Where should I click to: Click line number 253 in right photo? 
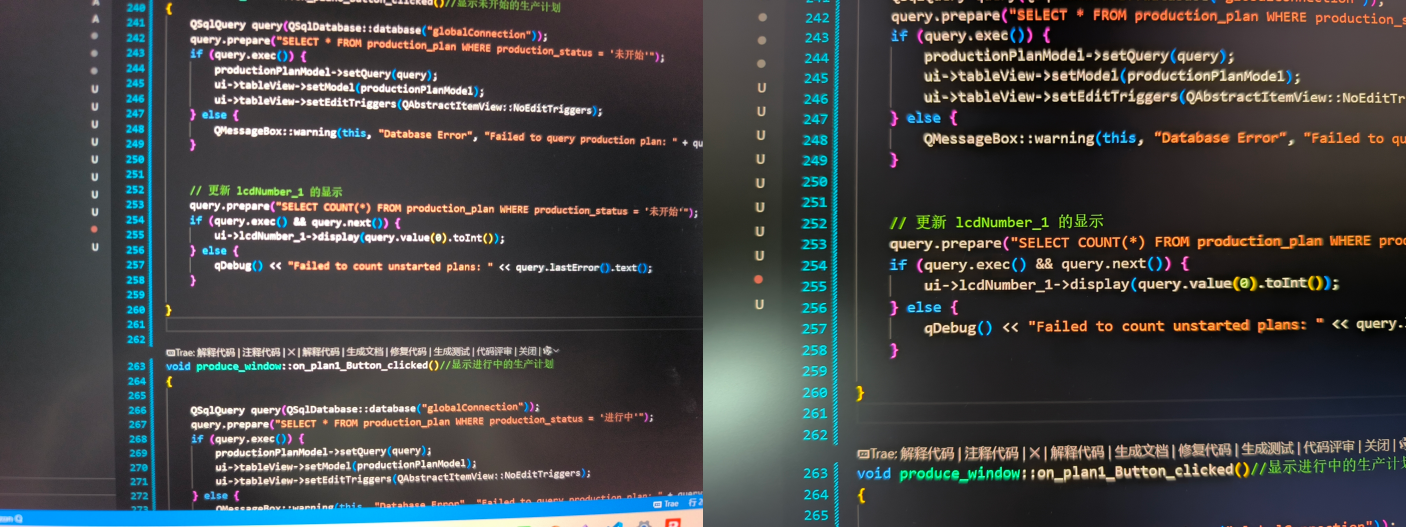(816, 244)
